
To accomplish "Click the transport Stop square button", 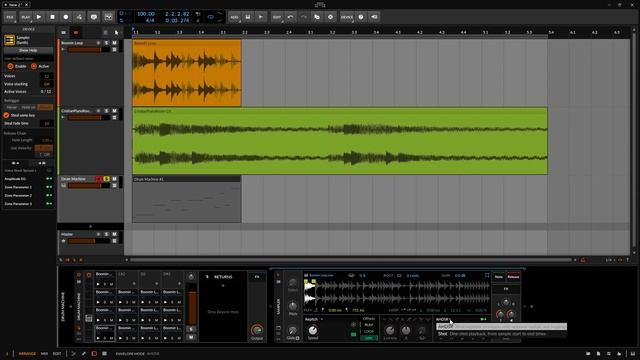I will point(52,17).
